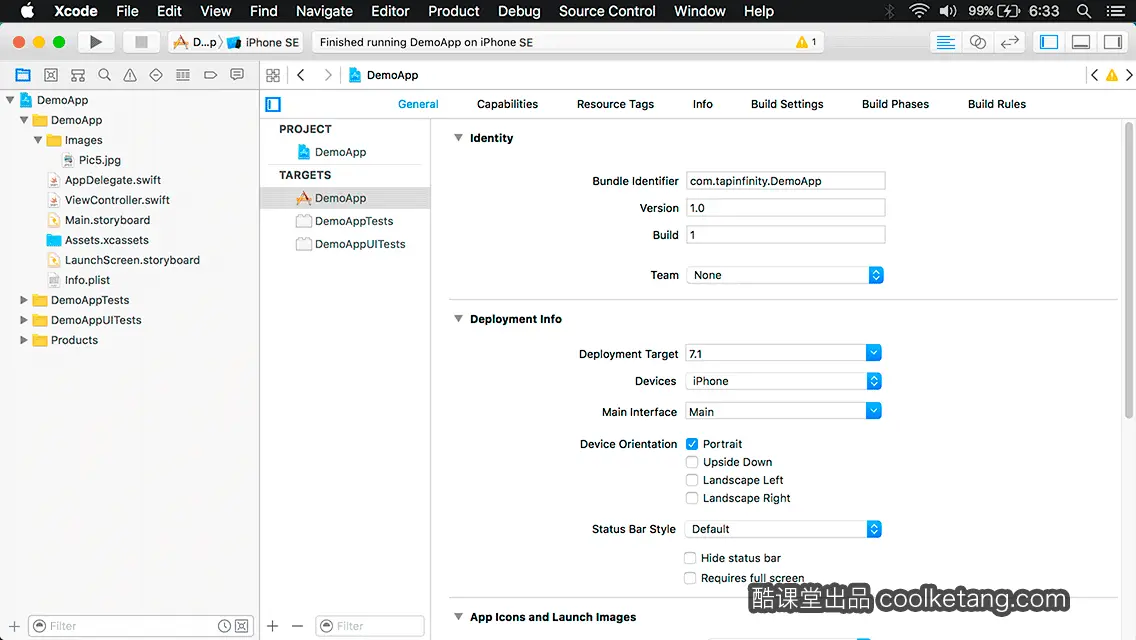This screenshot has height=640, width=1136.
Task: Click the Bundle Identifier field
Action: tap(785, 180)
